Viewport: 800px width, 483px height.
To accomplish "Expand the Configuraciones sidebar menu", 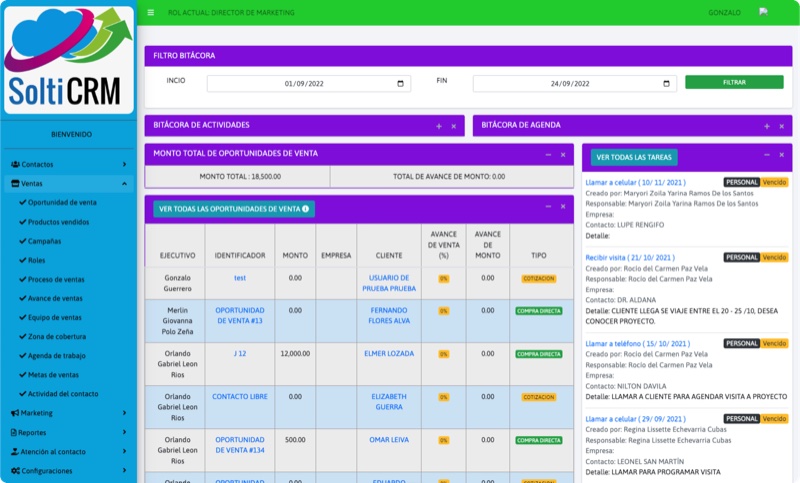I will click(69, 471).
